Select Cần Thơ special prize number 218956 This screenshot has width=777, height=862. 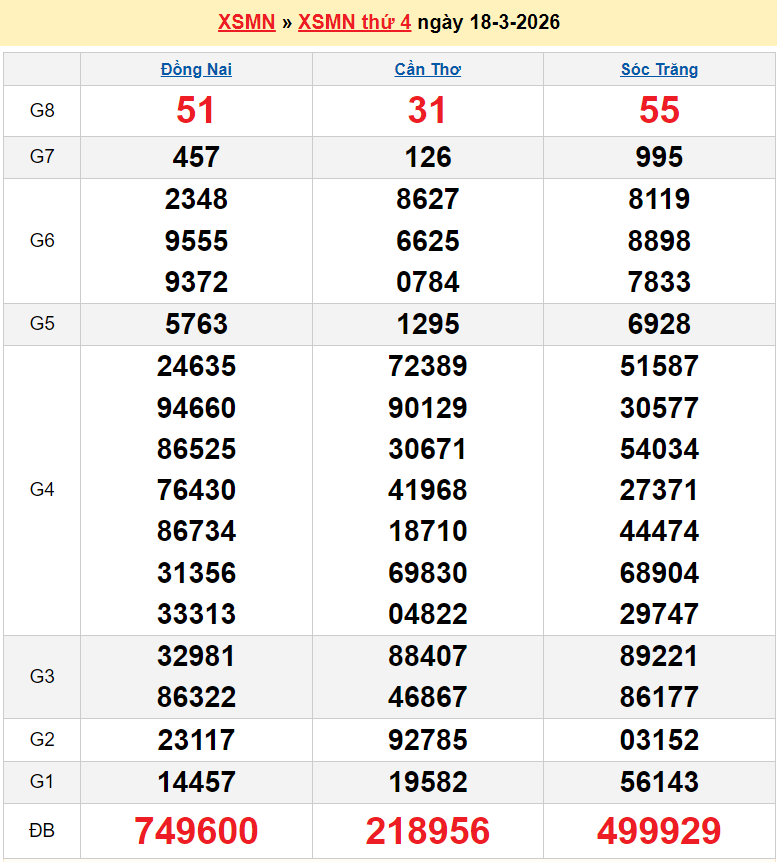point(427,831)
